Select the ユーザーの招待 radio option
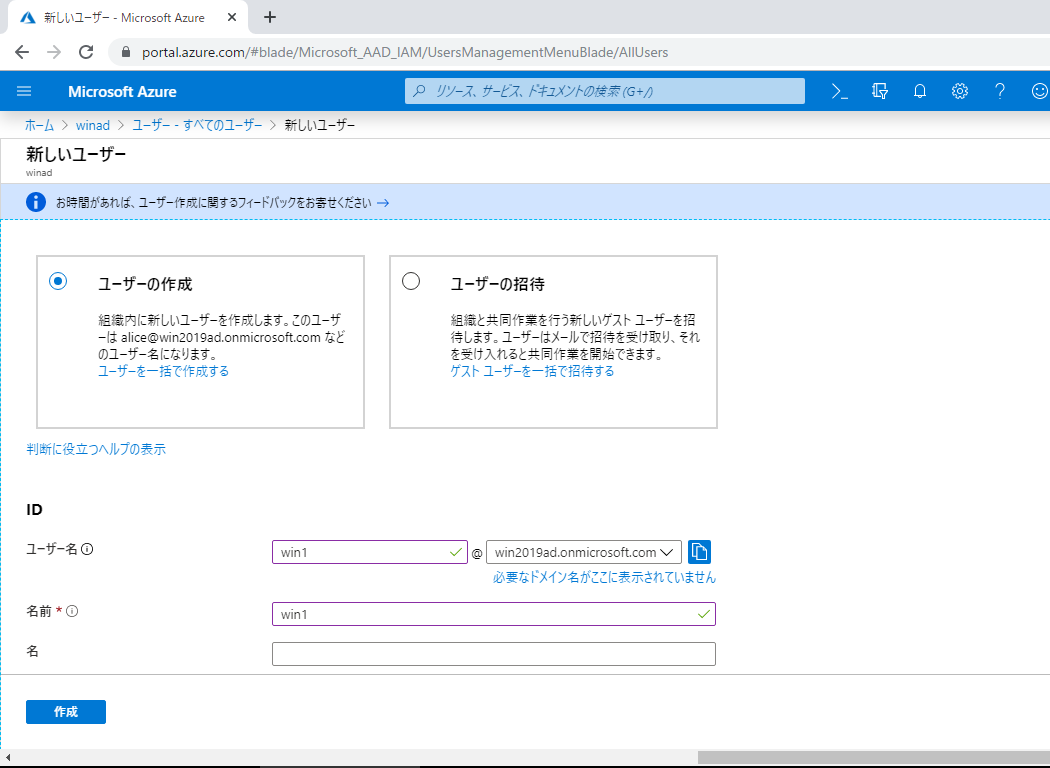Viewport: 1050px width, 768px height. point(411,281)
